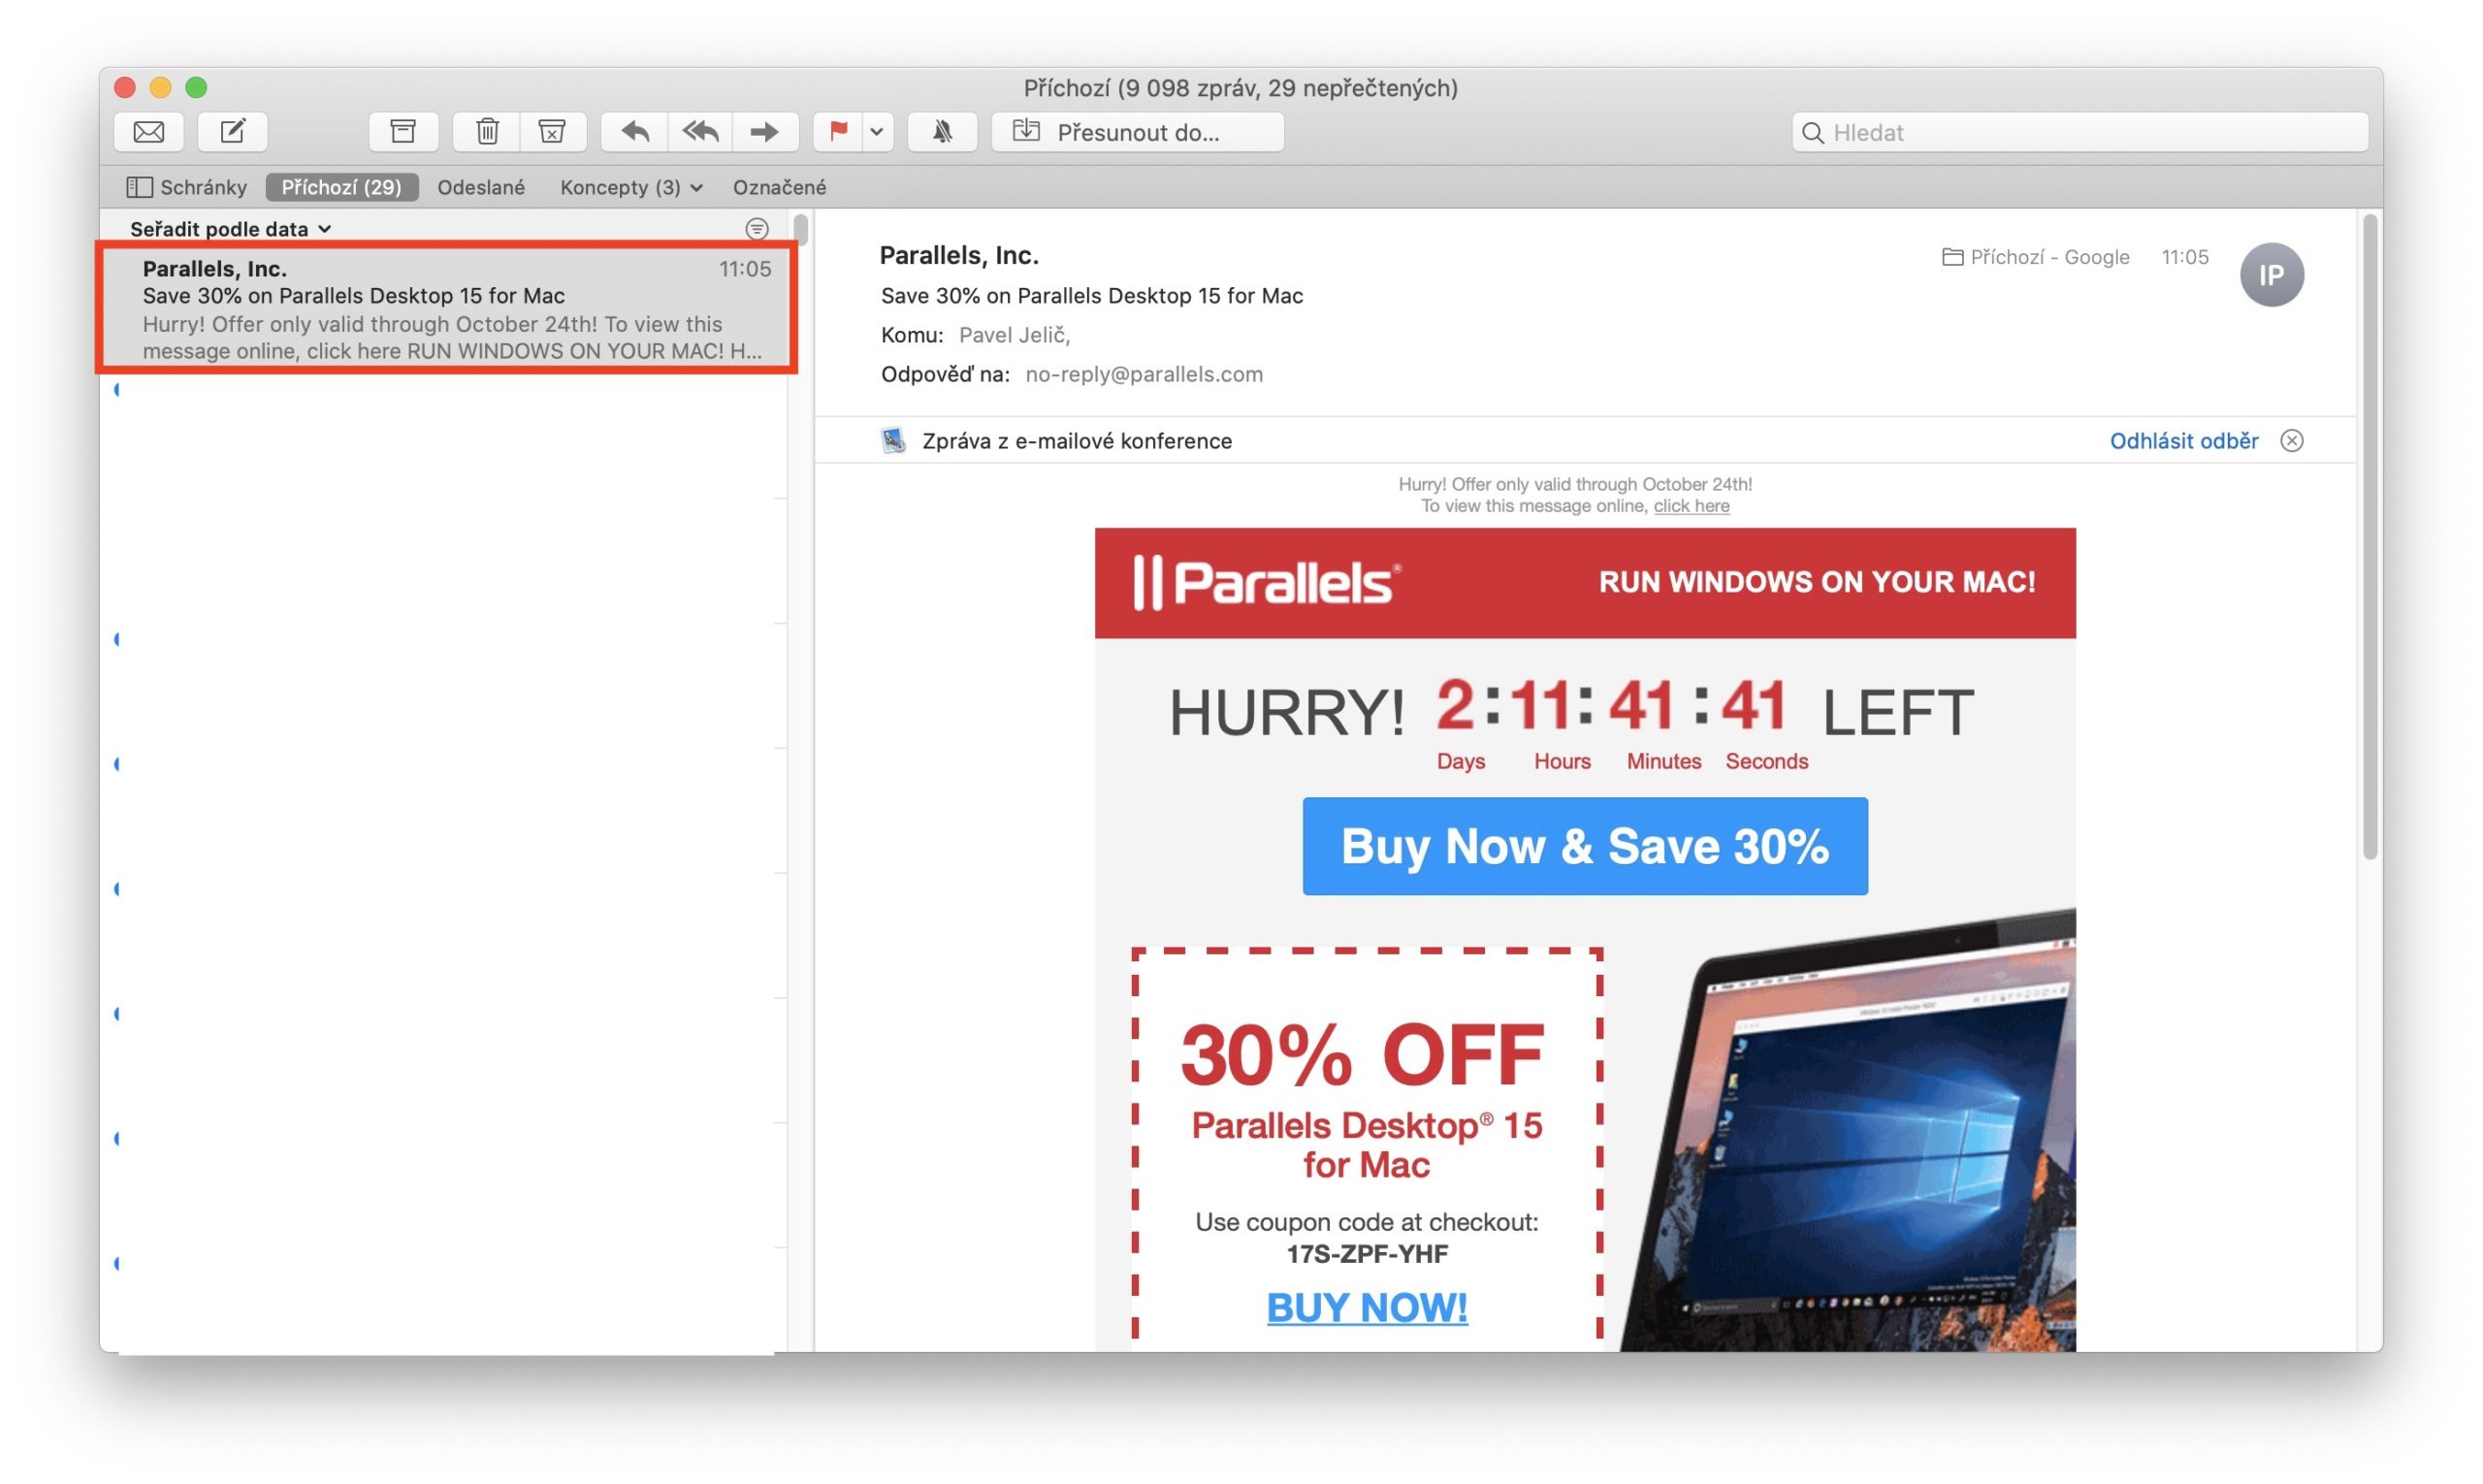
Task: Move message to Junk
Action: click(552, 131)
